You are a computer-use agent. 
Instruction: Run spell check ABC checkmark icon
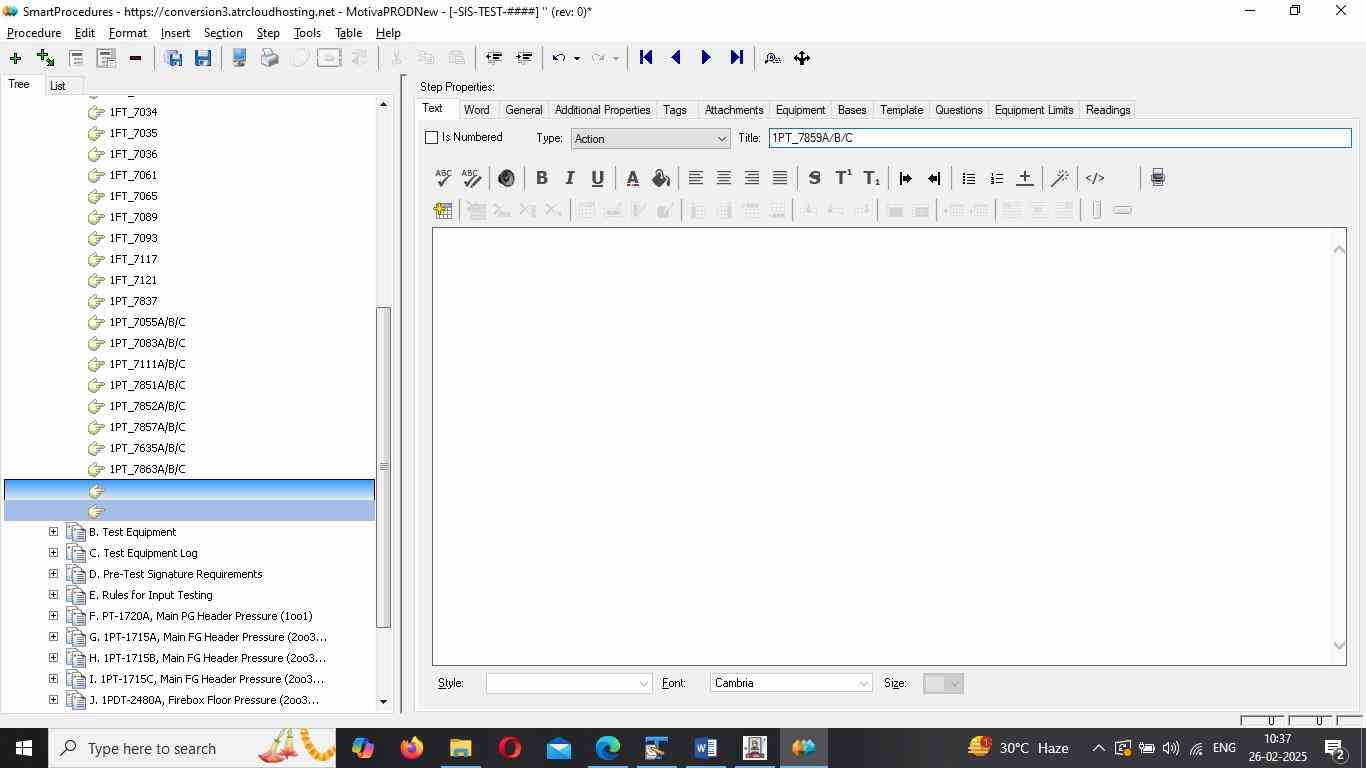(444, 178)
